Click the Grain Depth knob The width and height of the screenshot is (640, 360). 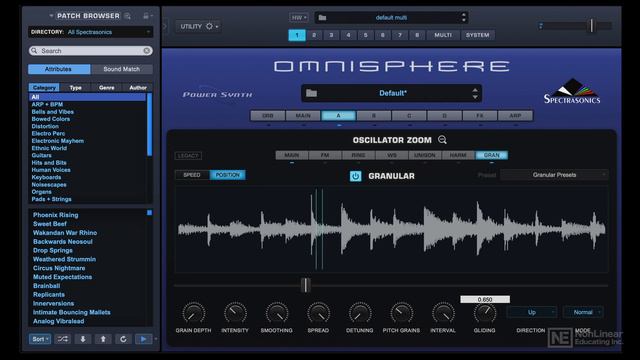[193, 313]
